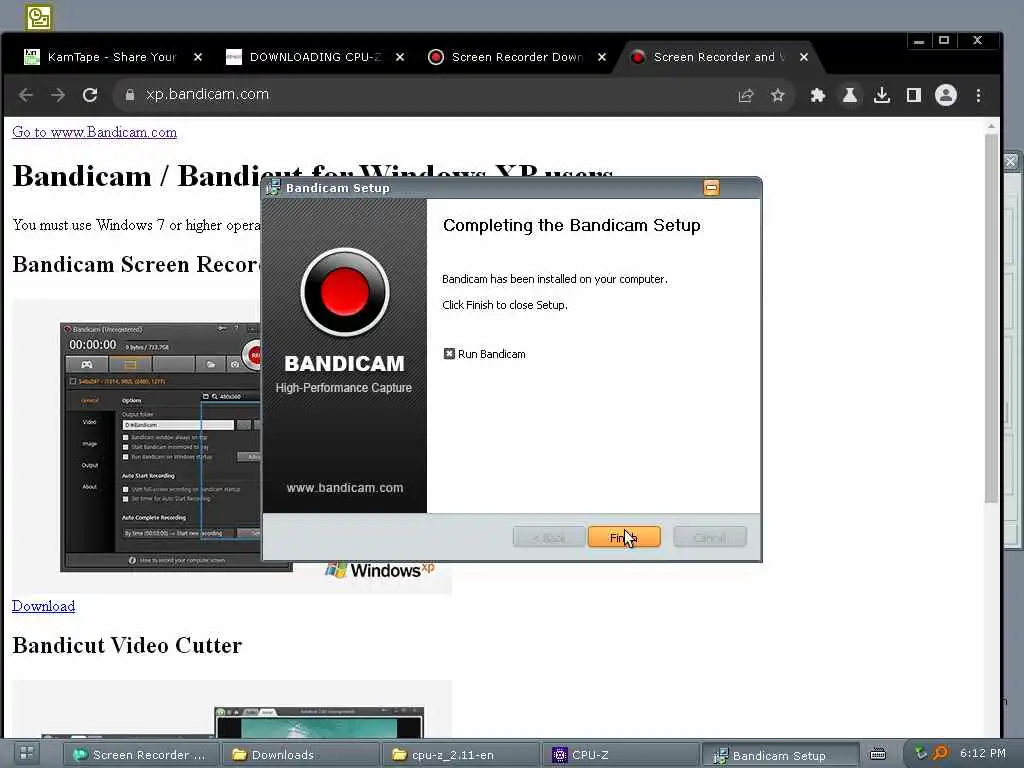
Task: Open the Go to www.Bandicam.com link
Action: coord(95,132)
